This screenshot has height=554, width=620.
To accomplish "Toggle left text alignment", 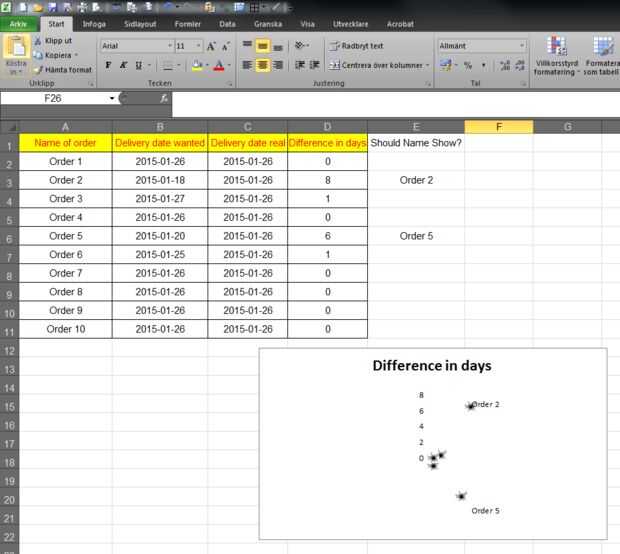I will coord(247,65).
